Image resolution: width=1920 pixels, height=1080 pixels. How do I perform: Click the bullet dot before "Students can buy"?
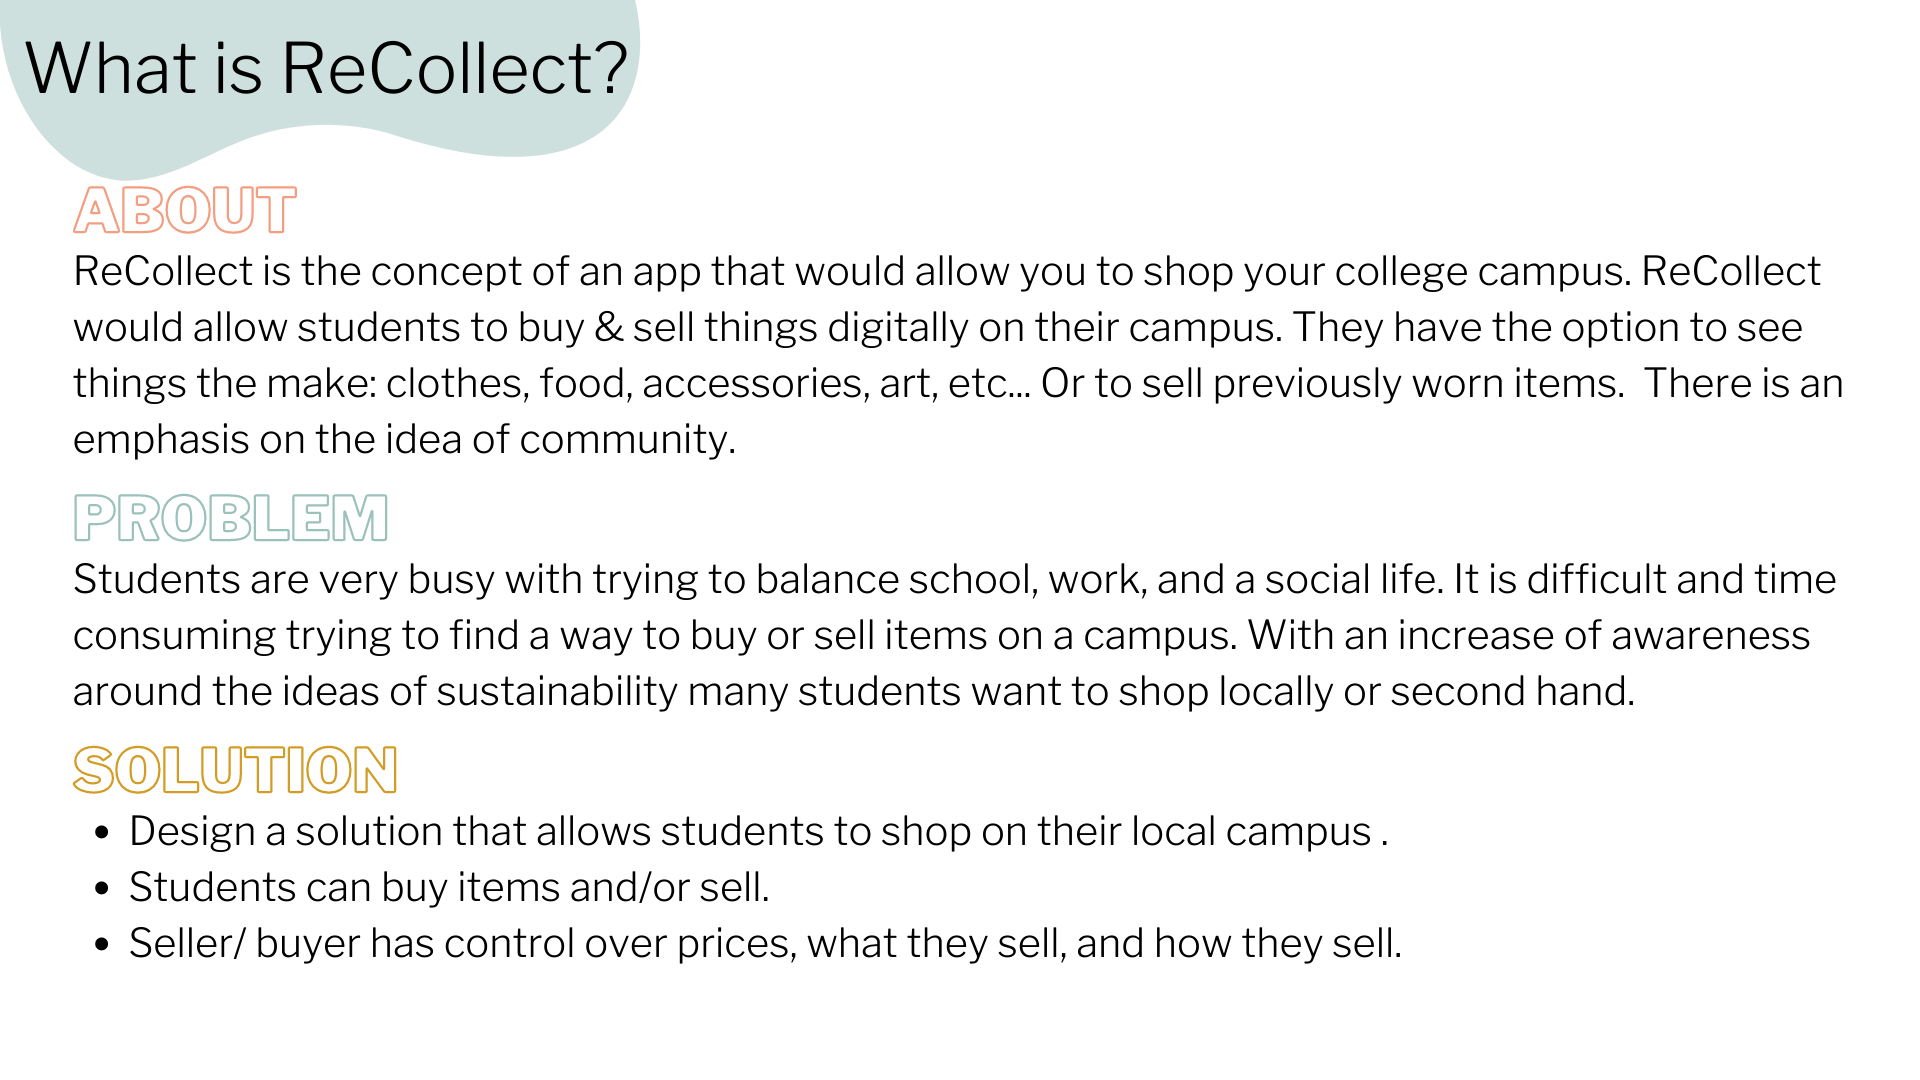[101, 888]
